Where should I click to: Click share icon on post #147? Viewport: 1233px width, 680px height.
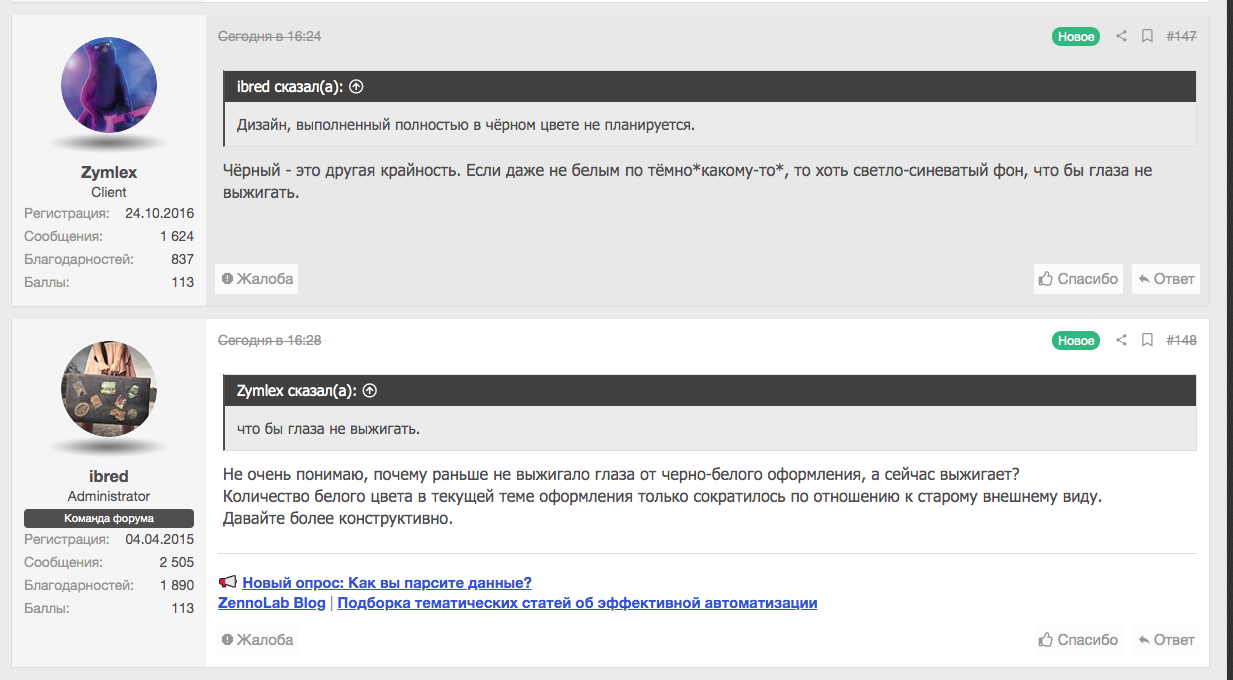click(1121, 37)
